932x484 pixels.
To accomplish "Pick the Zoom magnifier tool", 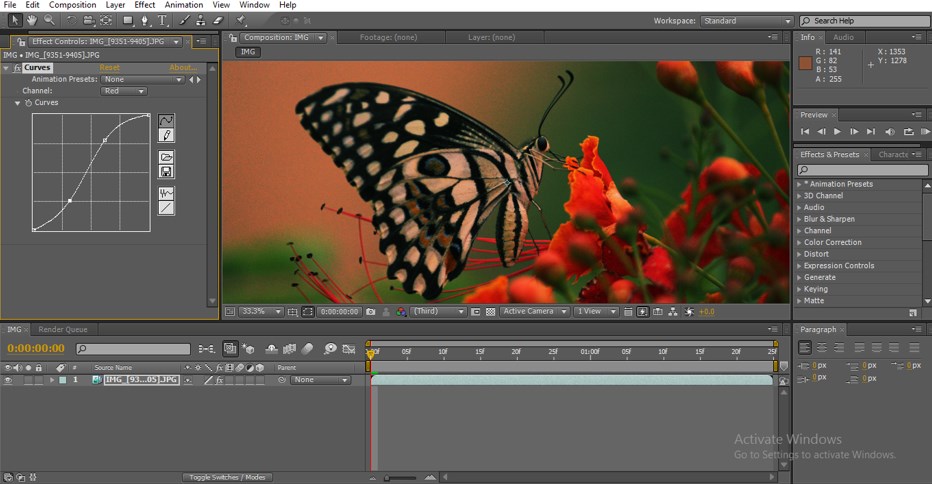I will [49, 20].
